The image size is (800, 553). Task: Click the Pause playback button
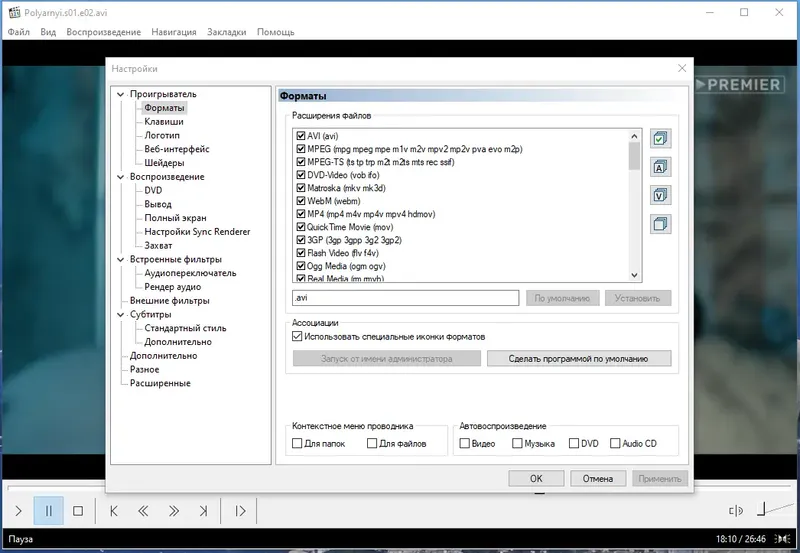tap(48, 511)
